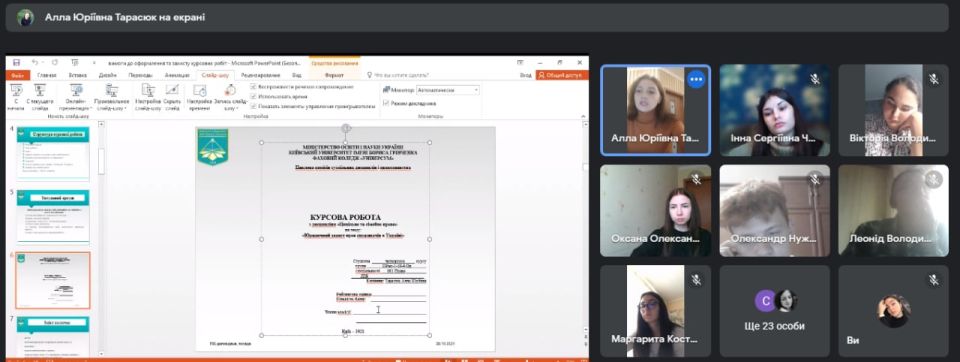Image resolution: width=960 pixels, height=362 pixels.
Task: Click the Hide Slide icon
Action: [172, 97]
